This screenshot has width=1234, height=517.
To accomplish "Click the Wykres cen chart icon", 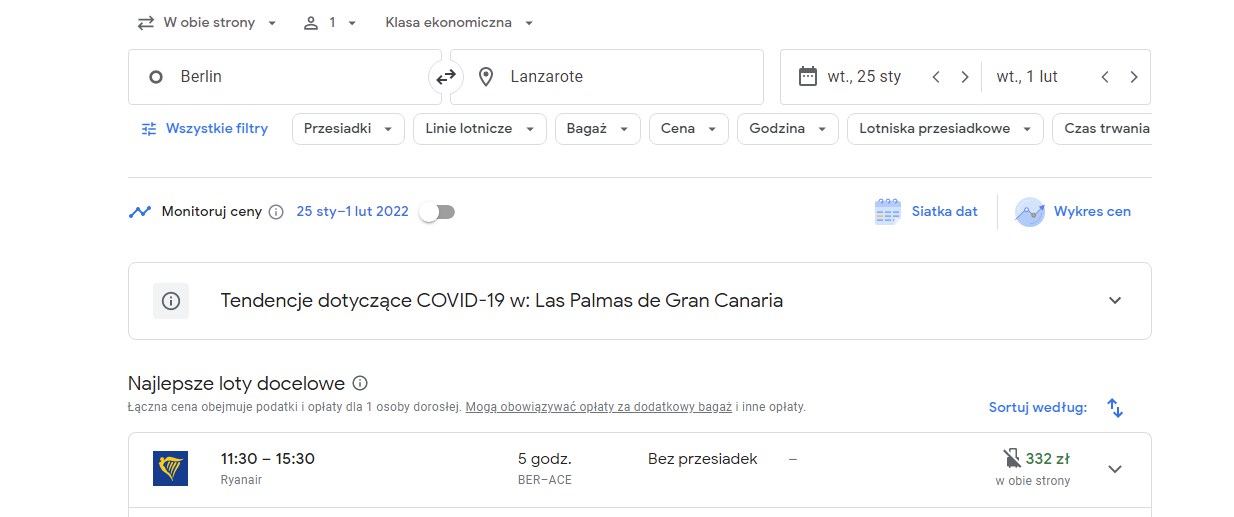I will (x=1030, y=212).
